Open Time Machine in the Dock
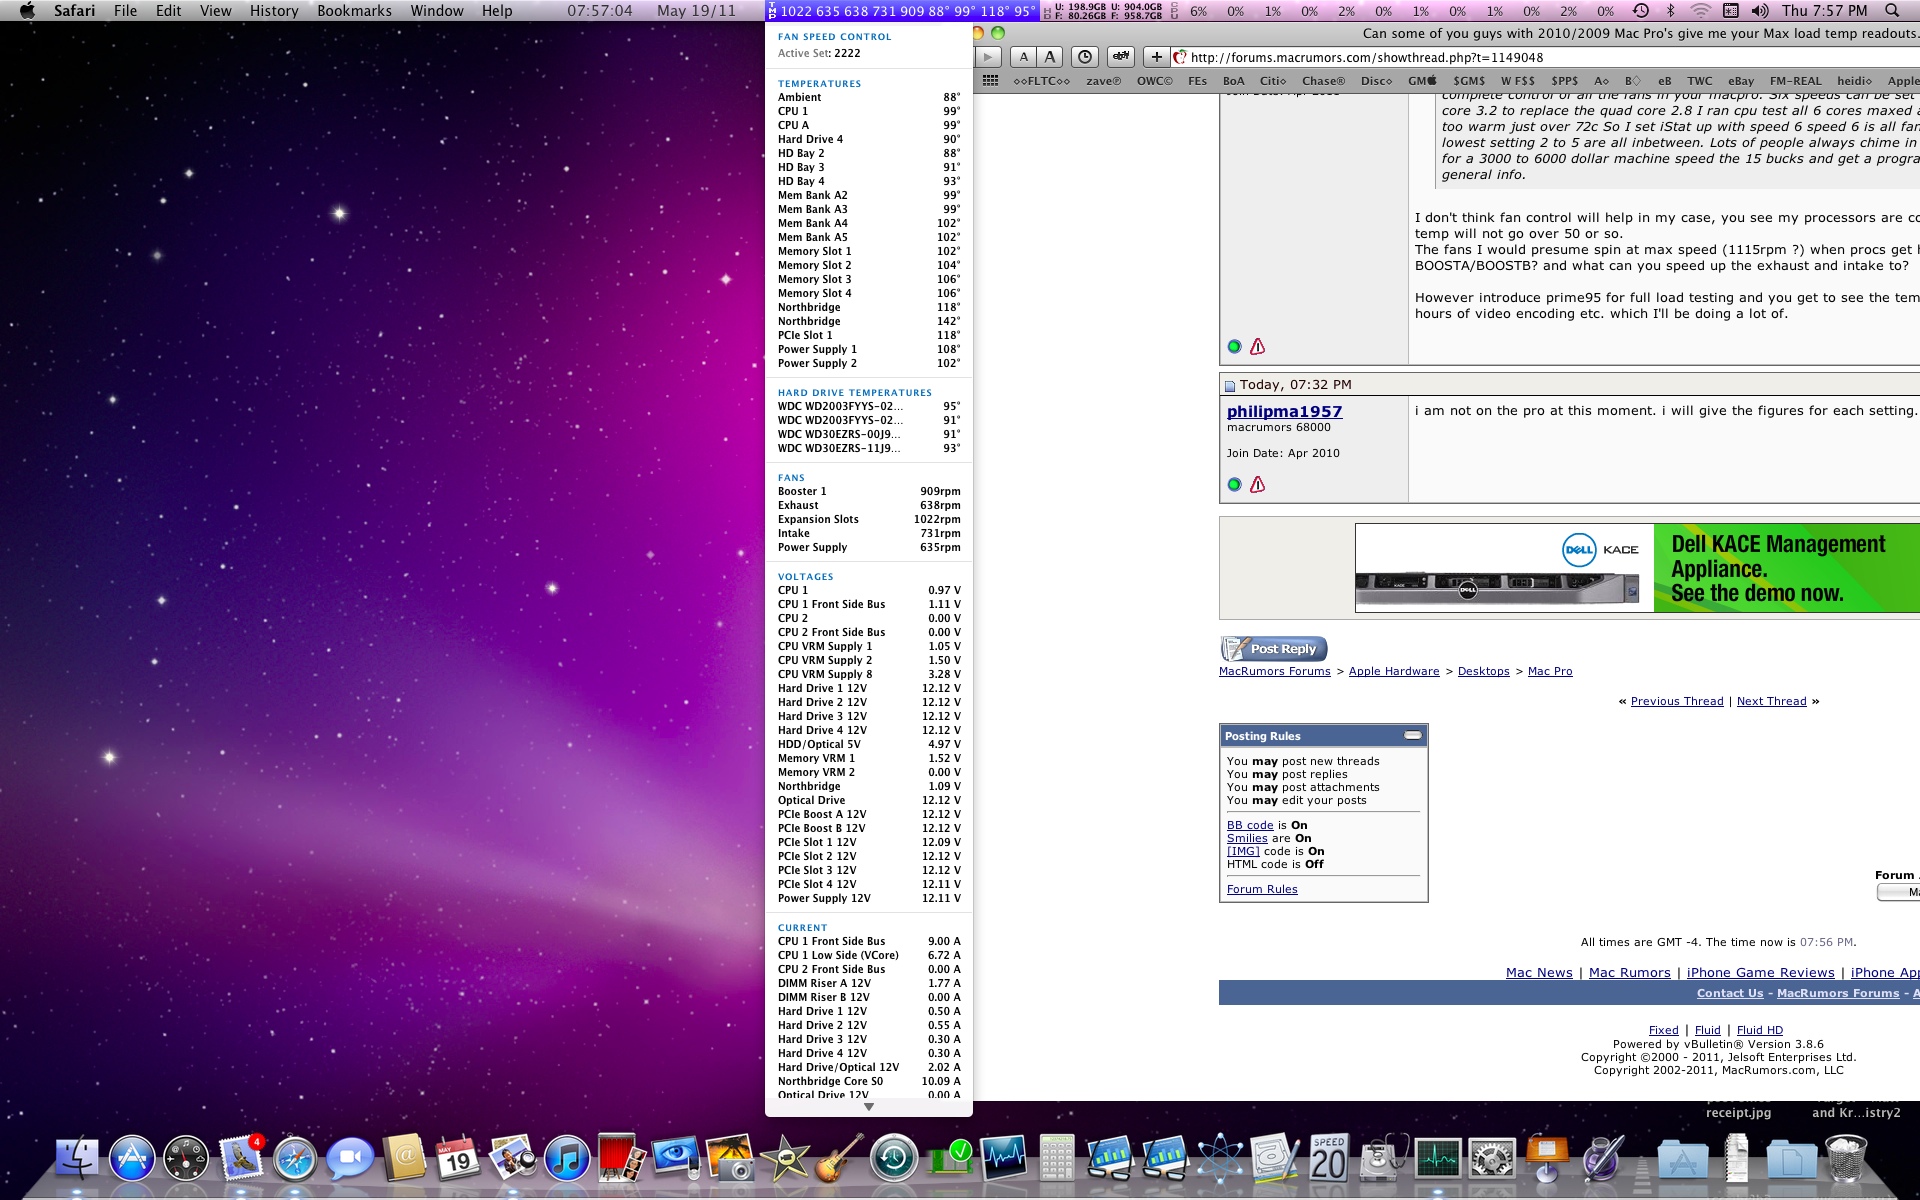Image resolution: width=1920 pixels, height=1200 pixels. 893,1160
